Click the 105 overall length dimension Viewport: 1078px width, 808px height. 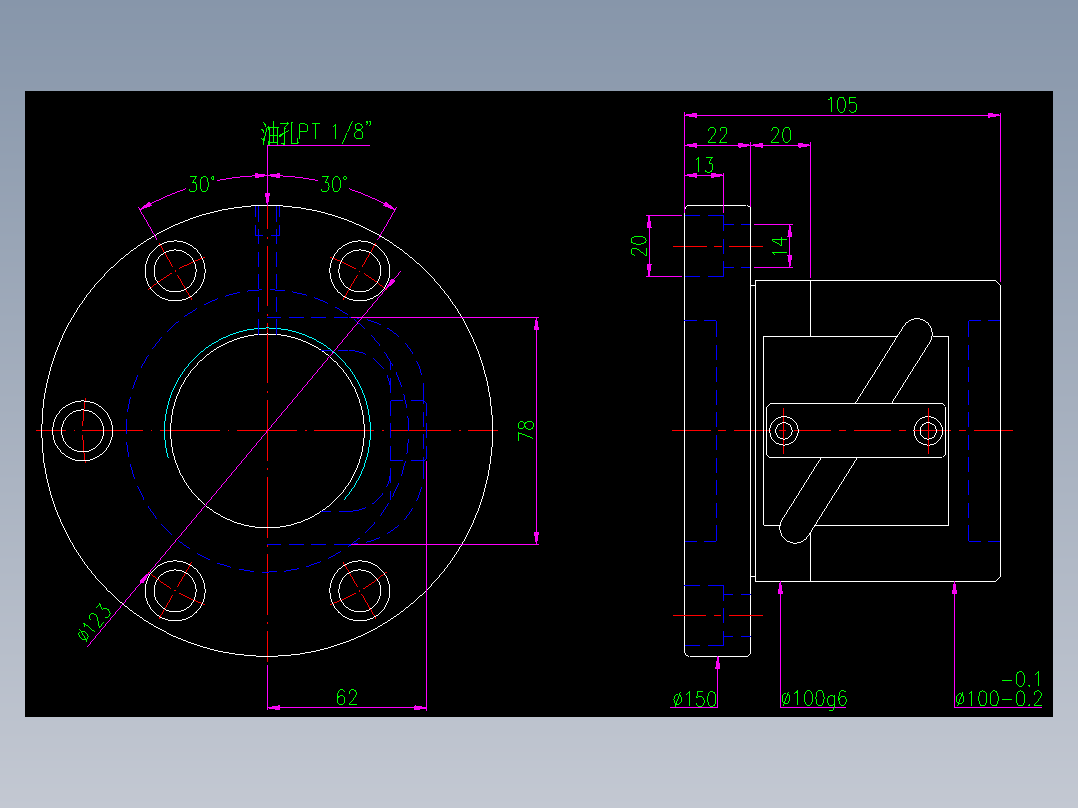[x=842, y=105]
